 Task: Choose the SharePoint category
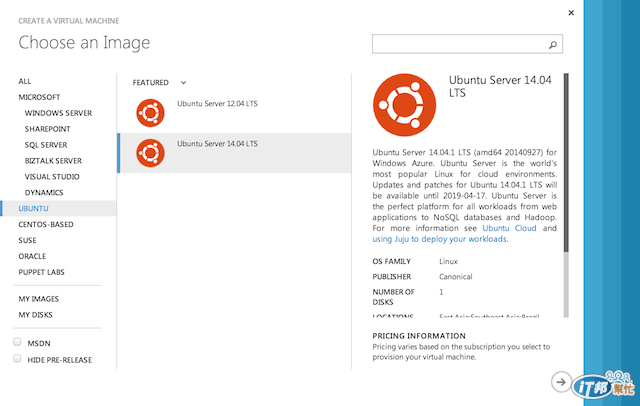coord(47,129)
